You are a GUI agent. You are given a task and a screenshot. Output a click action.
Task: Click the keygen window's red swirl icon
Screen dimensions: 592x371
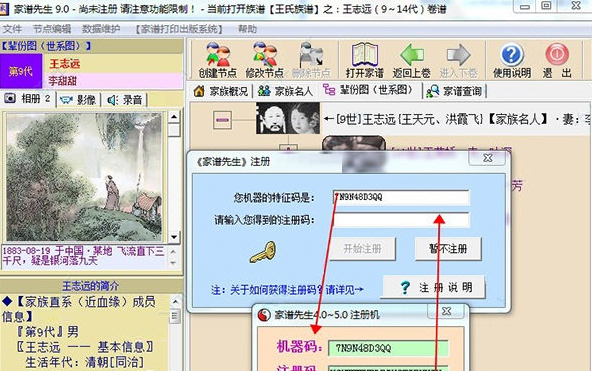click(264, 315)
